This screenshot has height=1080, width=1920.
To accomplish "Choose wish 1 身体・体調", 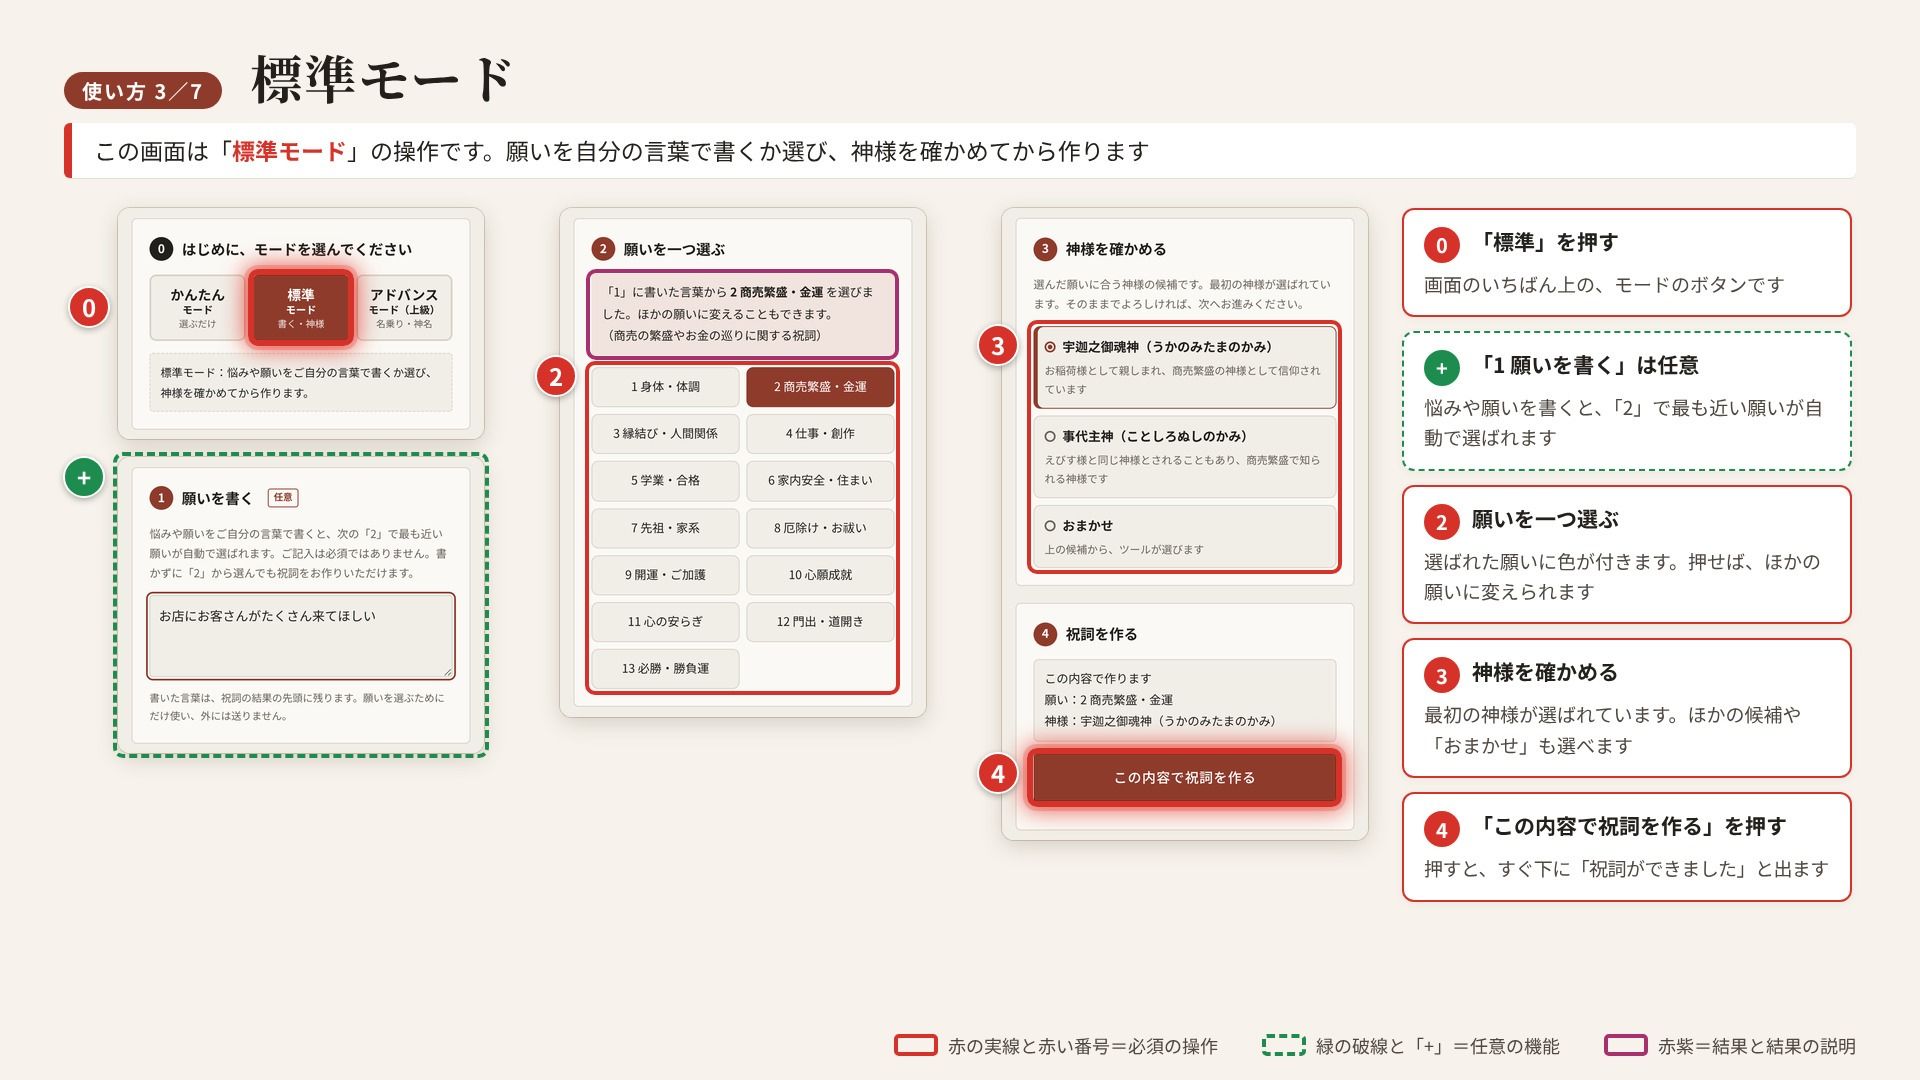I will coord(665,387).
